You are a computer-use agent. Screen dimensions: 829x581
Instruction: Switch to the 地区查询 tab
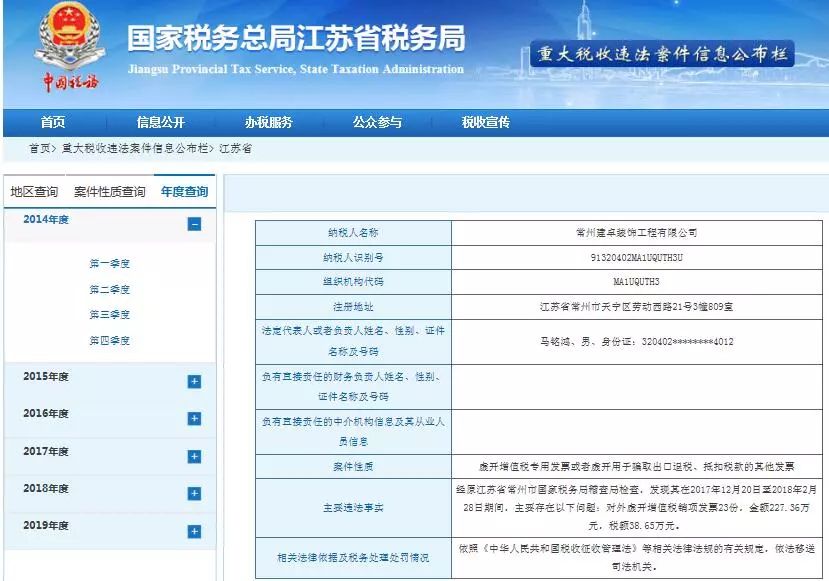tap(34, 191)
